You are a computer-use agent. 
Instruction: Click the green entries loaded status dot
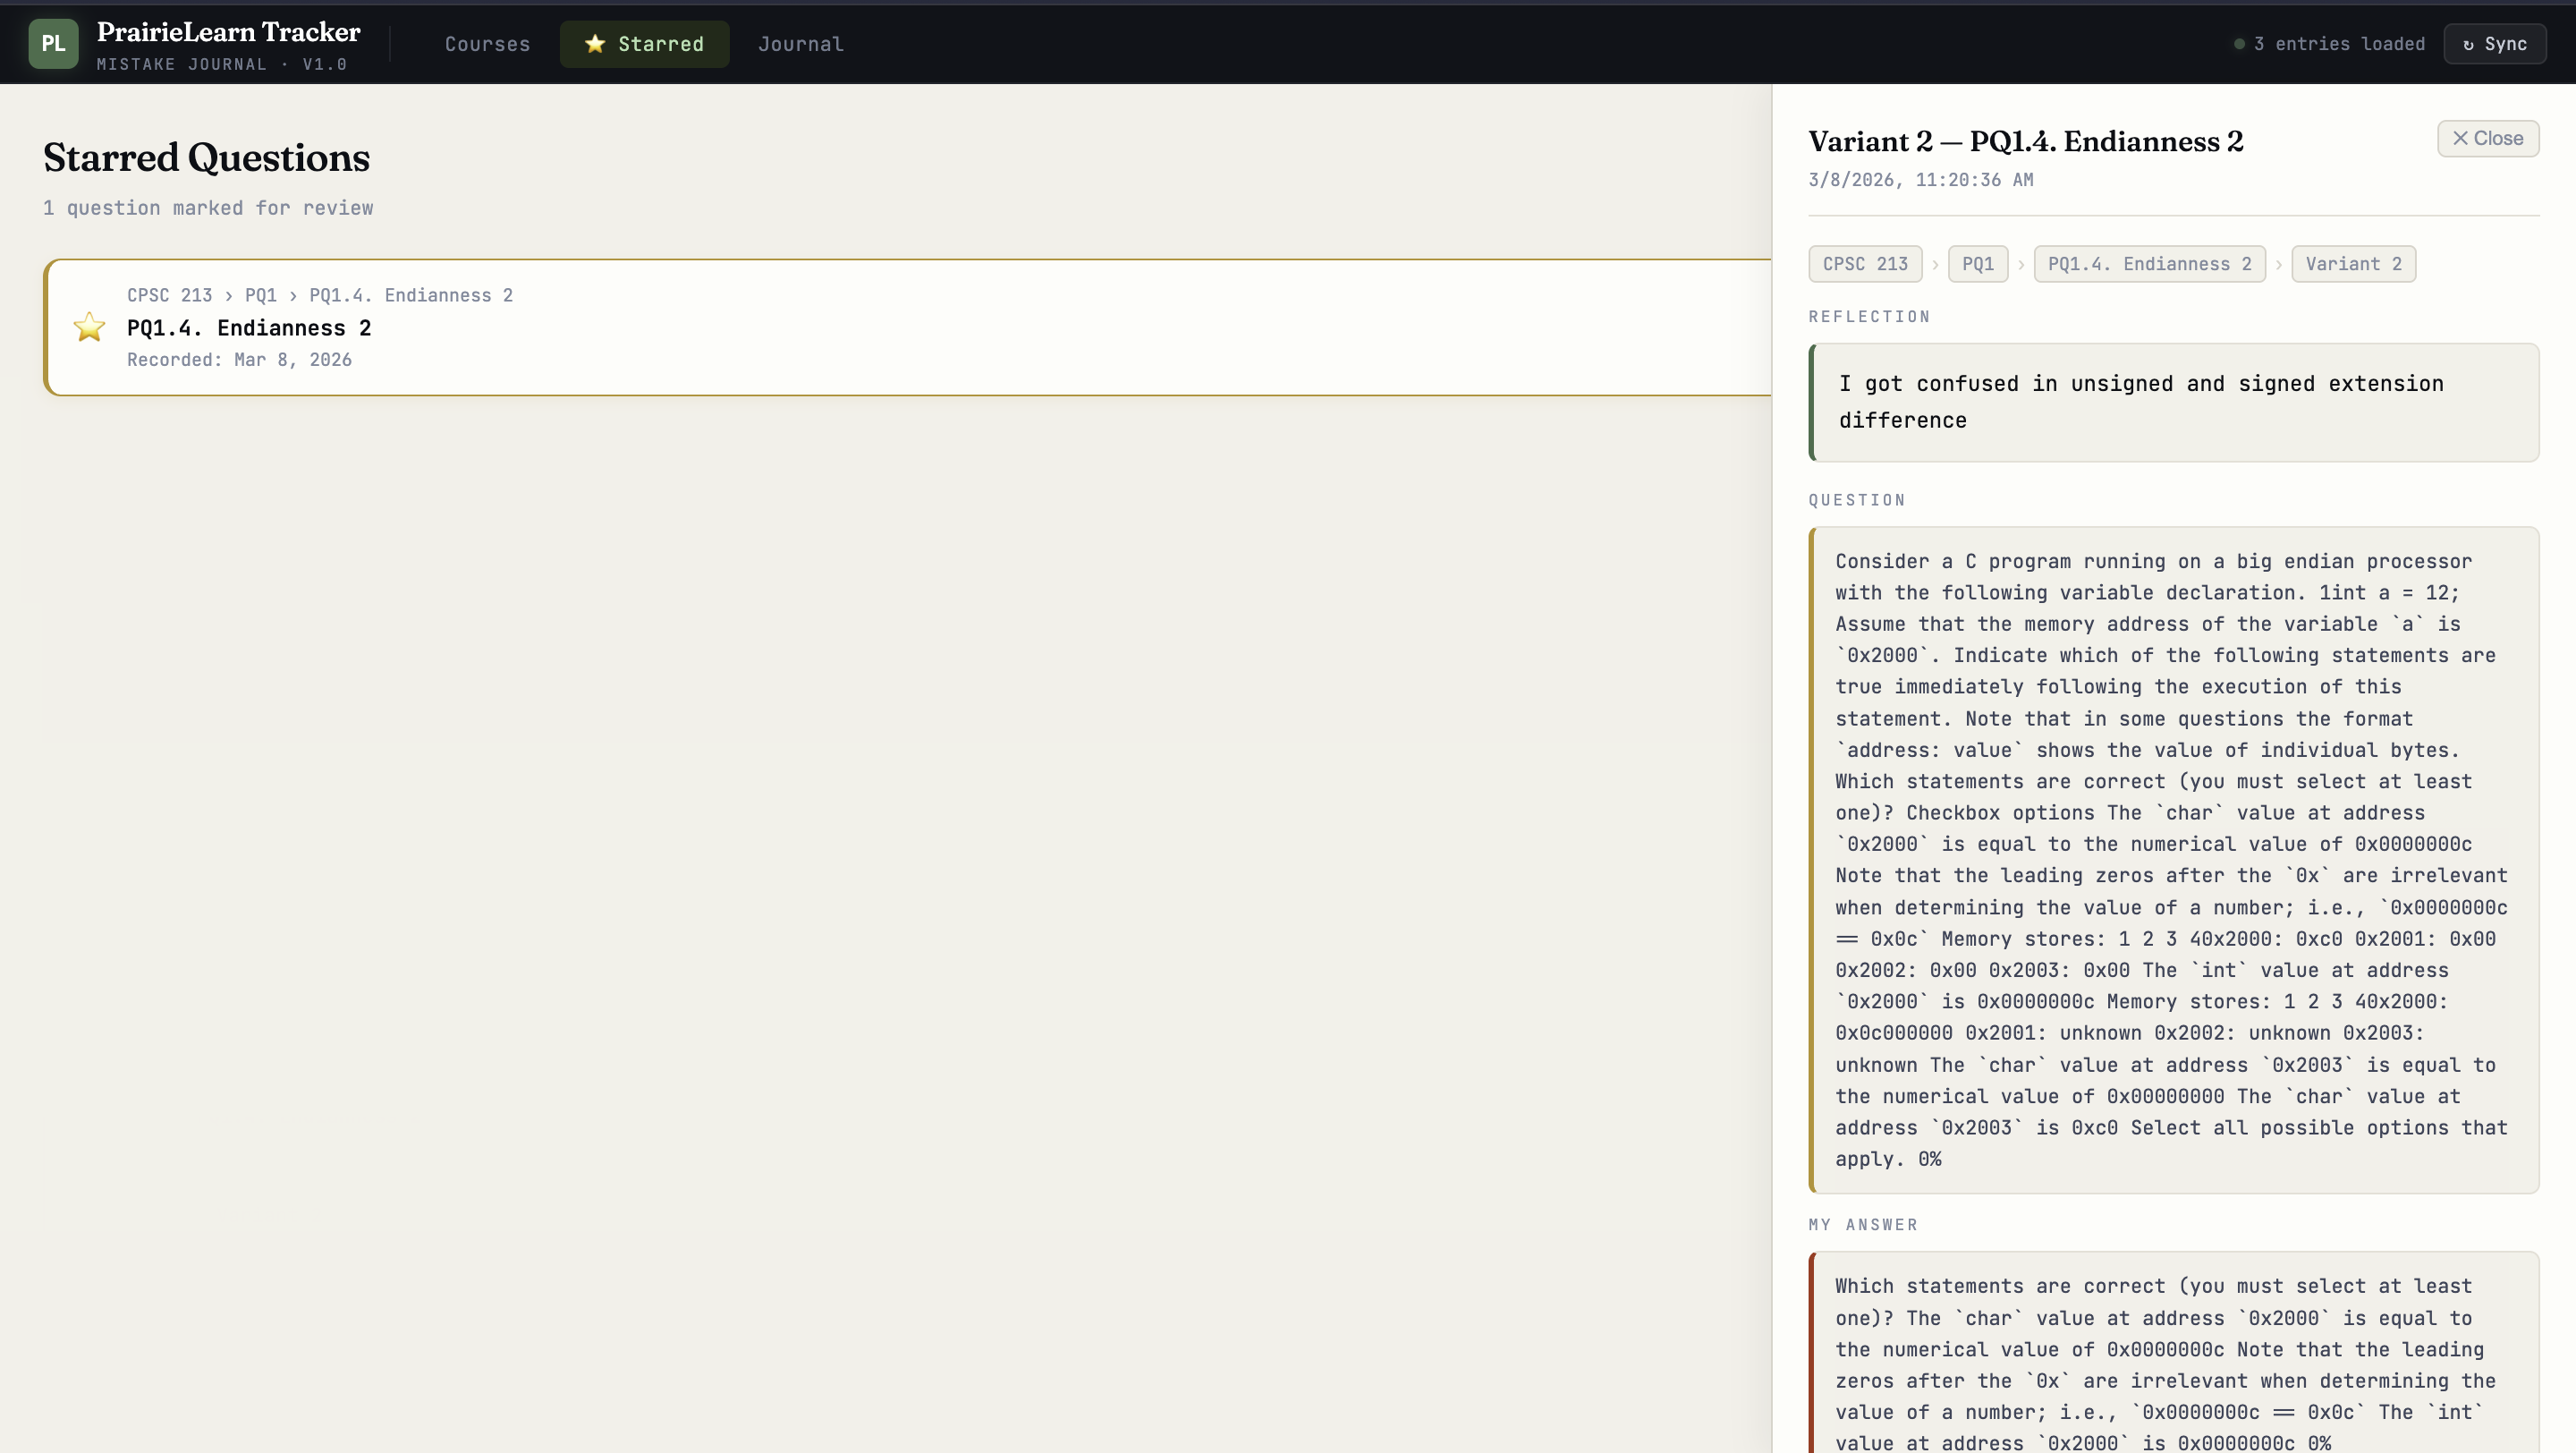point(2240,44)
